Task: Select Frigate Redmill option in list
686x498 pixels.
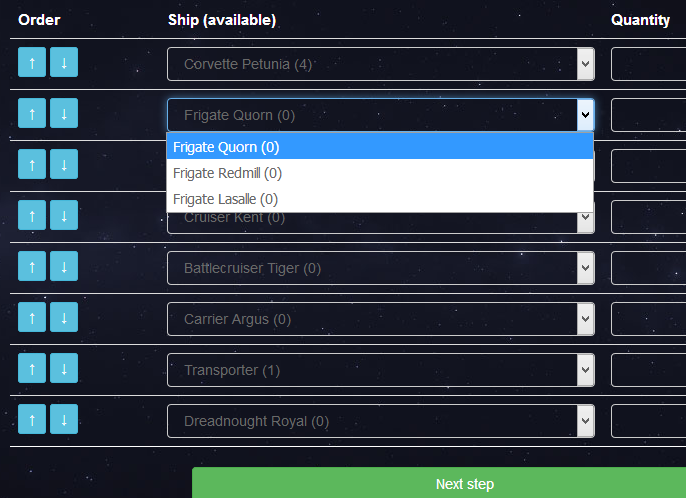Action: [x=380, y=173]
